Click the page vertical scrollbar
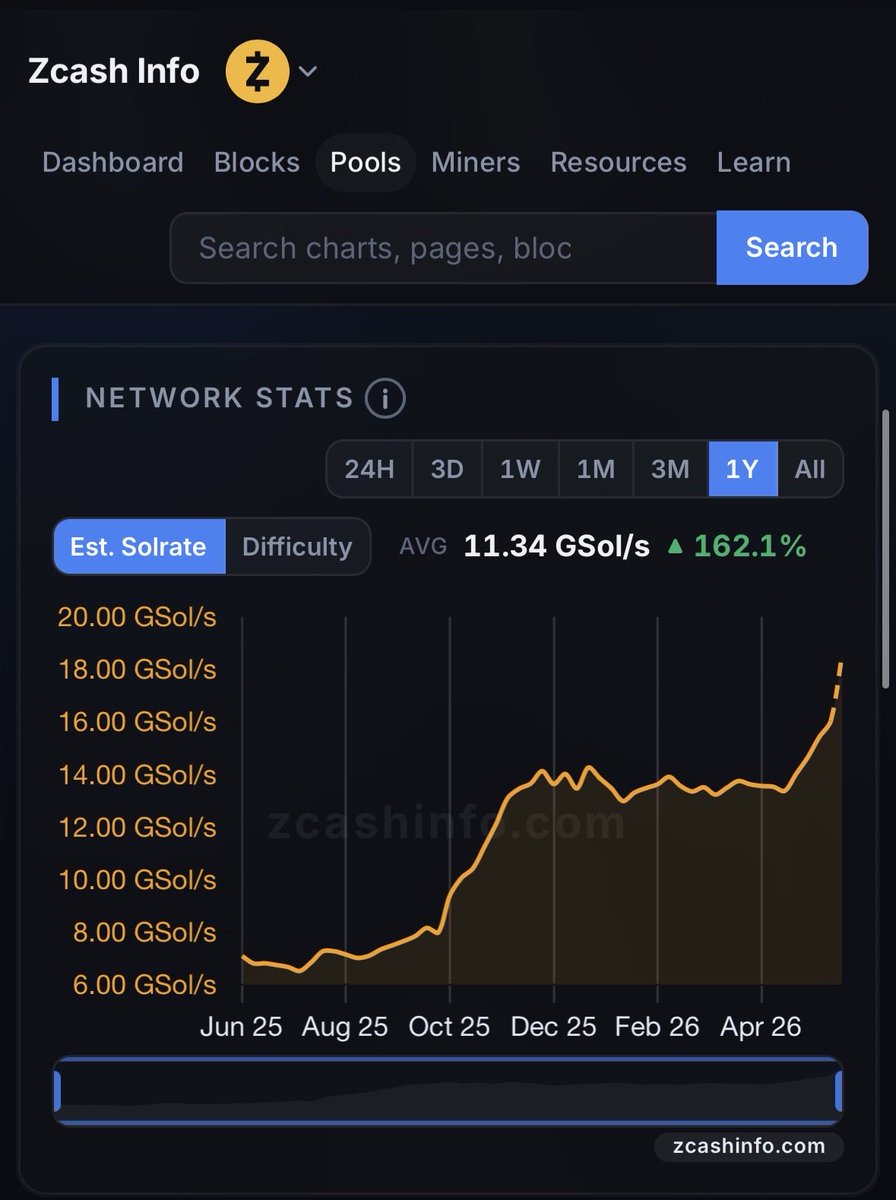 pyautogui.click(x=886, y=548)
